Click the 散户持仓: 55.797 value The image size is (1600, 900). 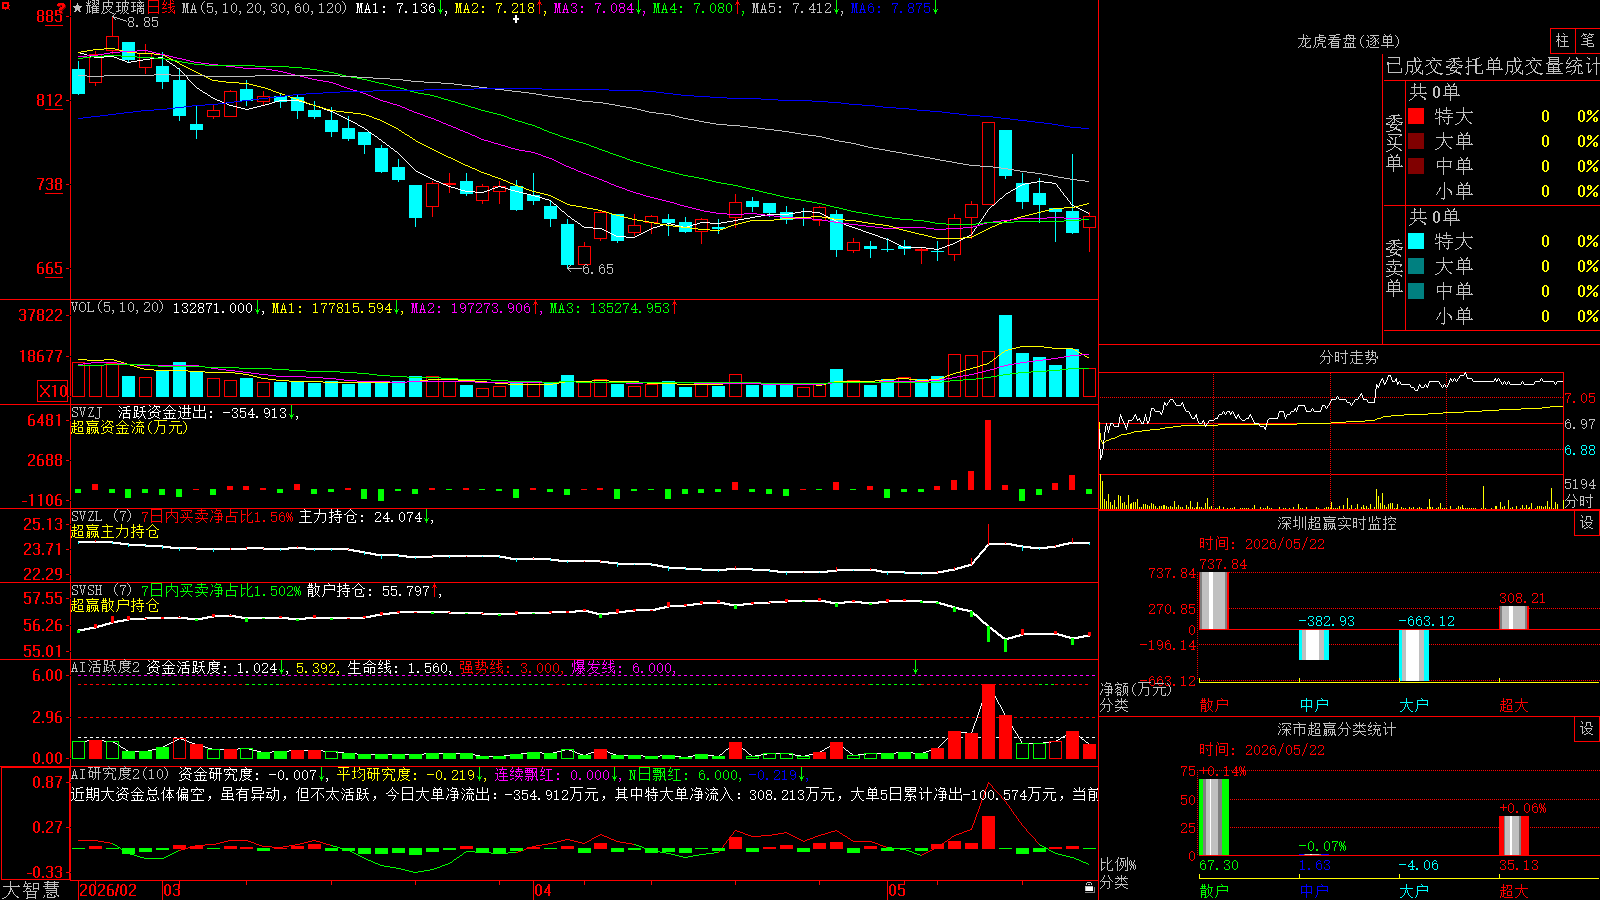(x=369, y=591)
